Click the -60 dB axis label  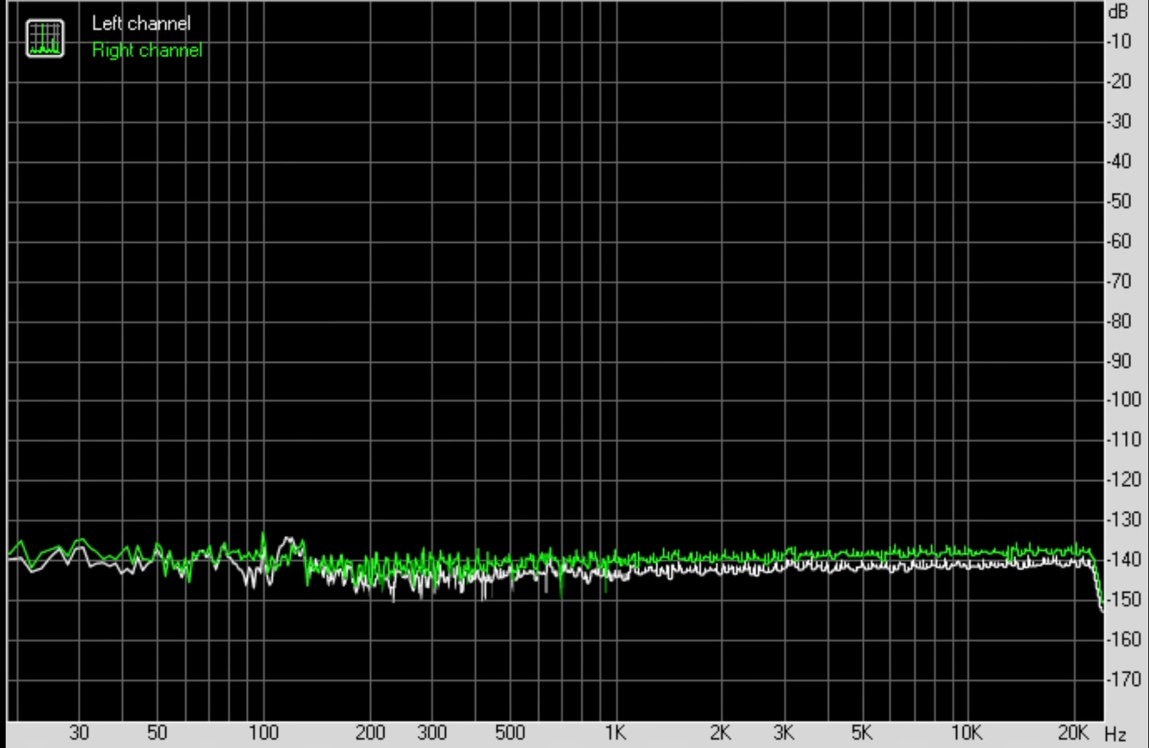click(x=1119, y=241)
